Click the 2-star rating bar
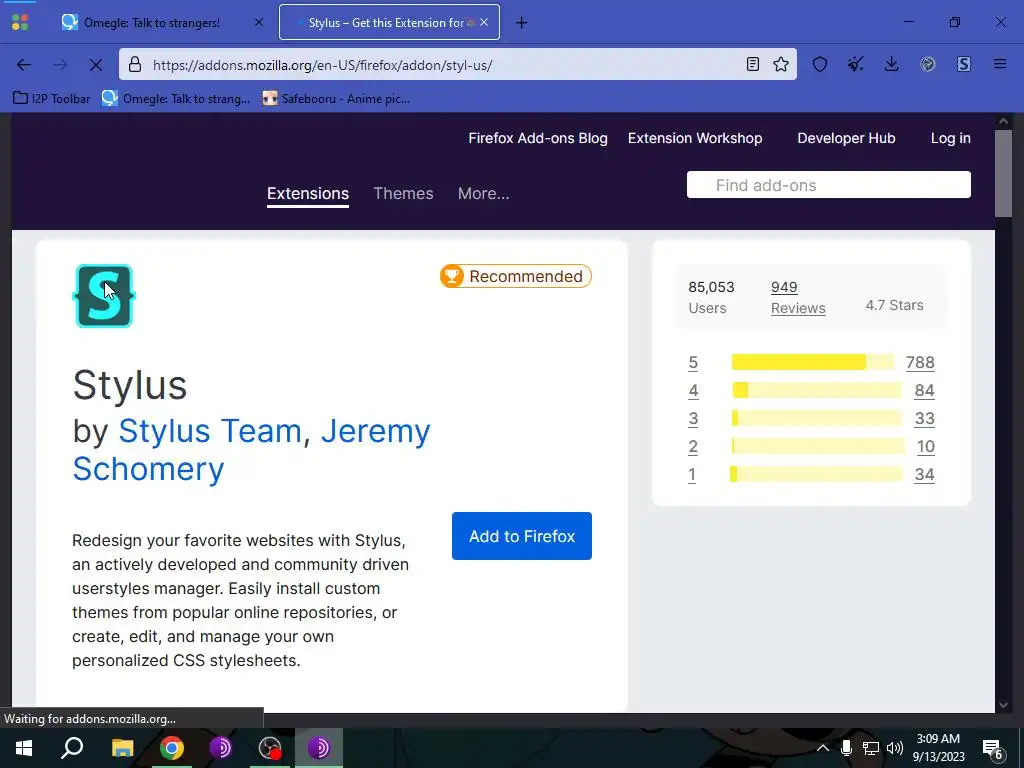1024x768 pixels. pos(818,447)
